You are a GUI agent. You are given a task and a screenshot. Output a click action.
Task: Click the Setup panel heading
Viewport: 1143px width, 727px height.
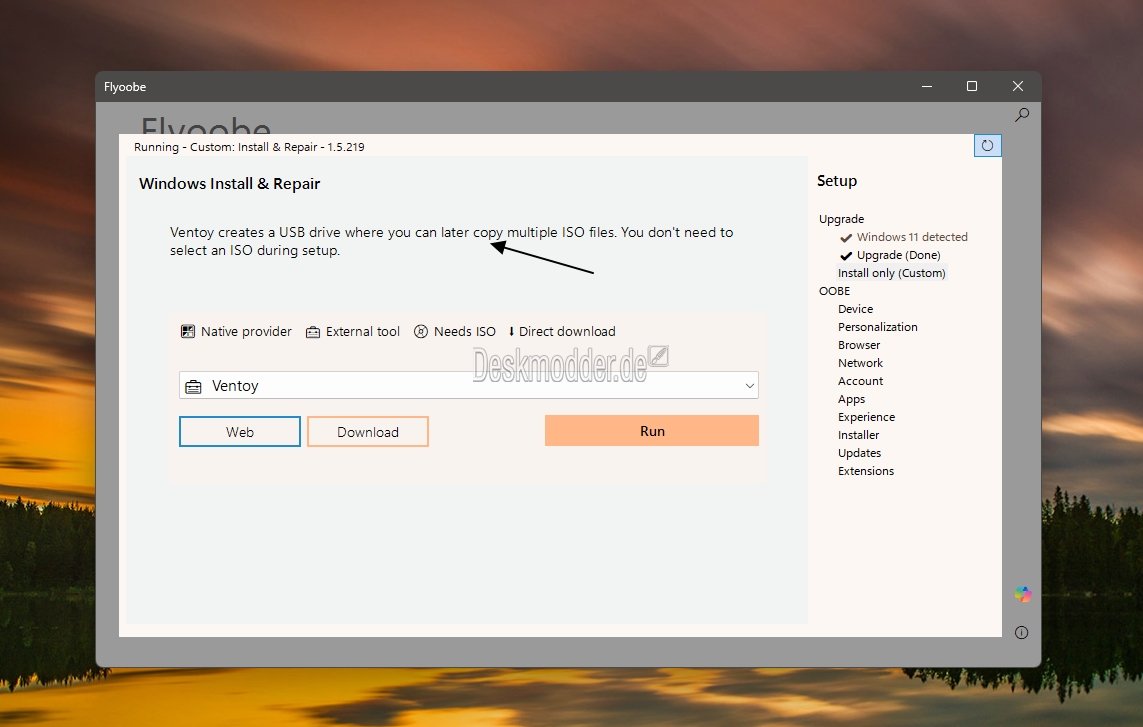coord(837,181)
